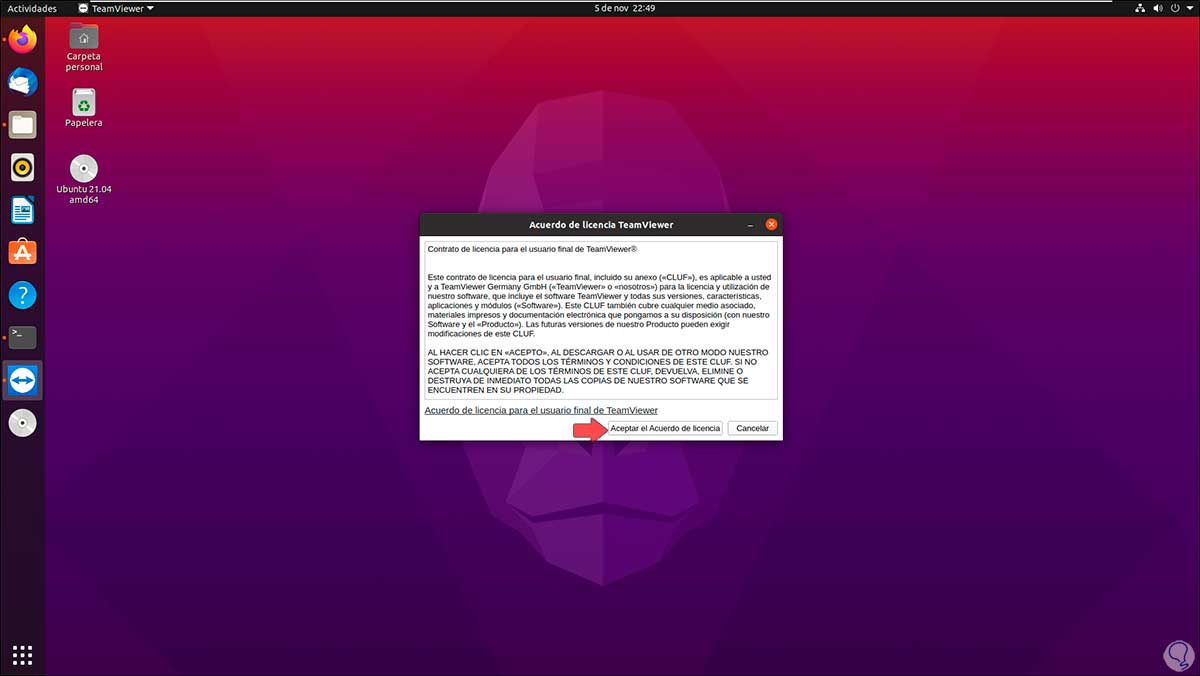Click the paragraph starting 'AL HACER CLIC EN «ACEPTO»'
This screenshot has height=676, width=1200.
(x=598, y=371)
